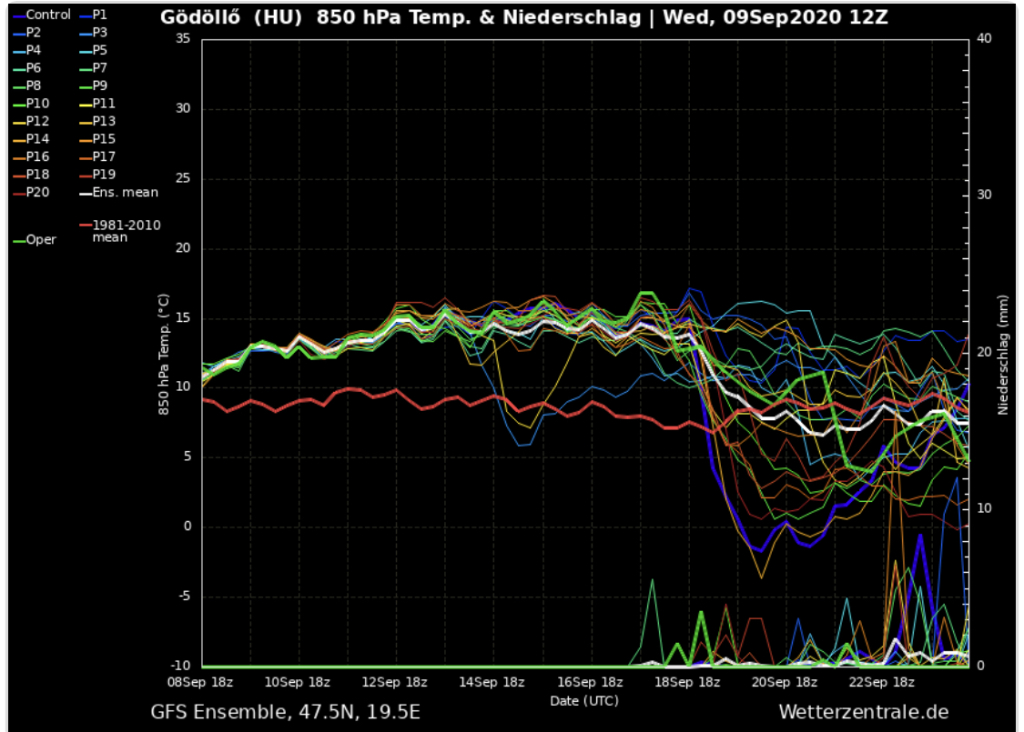The width and height of the screenshot is (1024, 732).
Task: Click the P10 legend entry
Action: click(36, 103)
